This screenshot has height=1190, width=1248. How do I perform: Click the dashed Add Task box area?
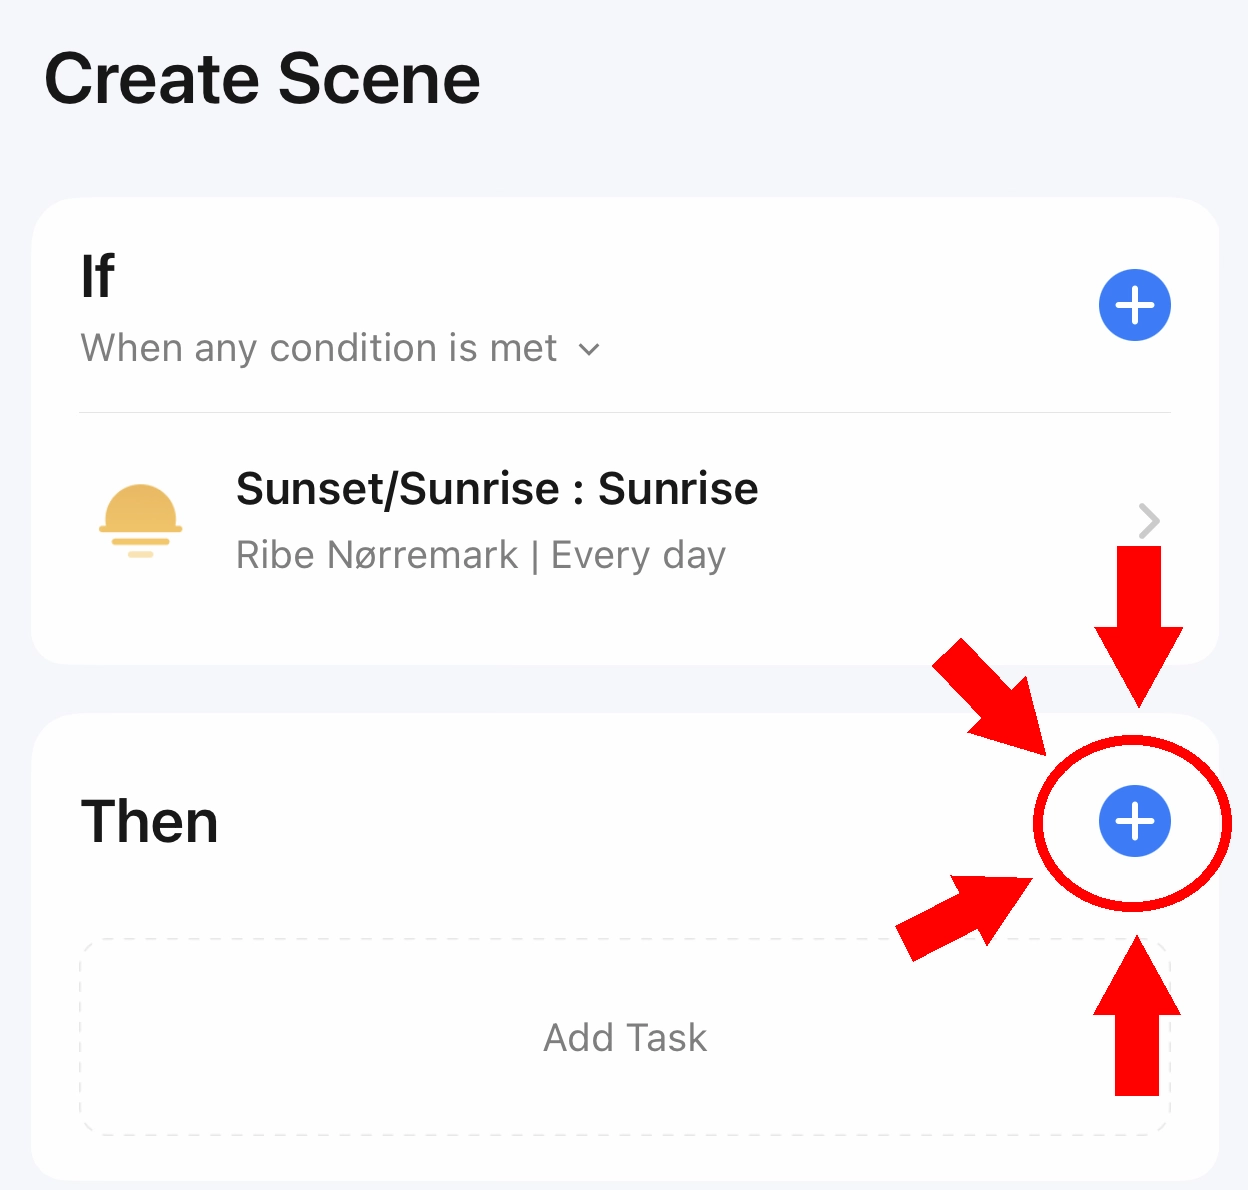pyautogui.click(x=625, y=1037)
